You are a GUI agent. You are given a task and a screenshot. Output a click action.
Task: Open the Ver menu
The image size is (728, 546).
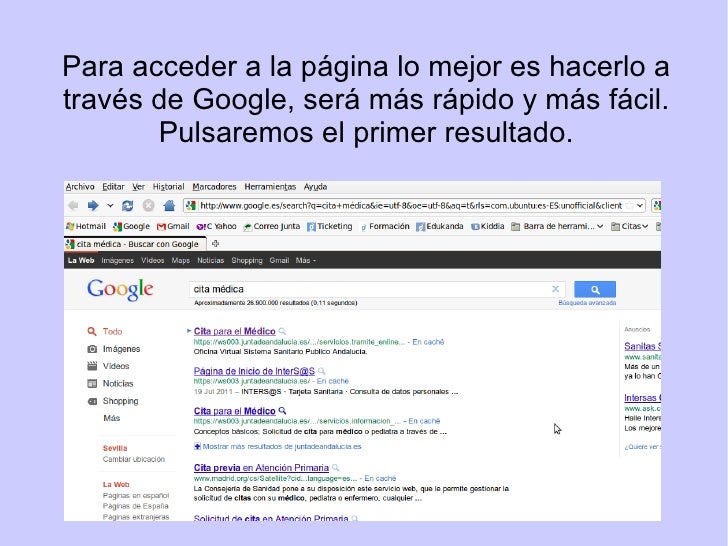pyautogui.click(x=138, y=187)
